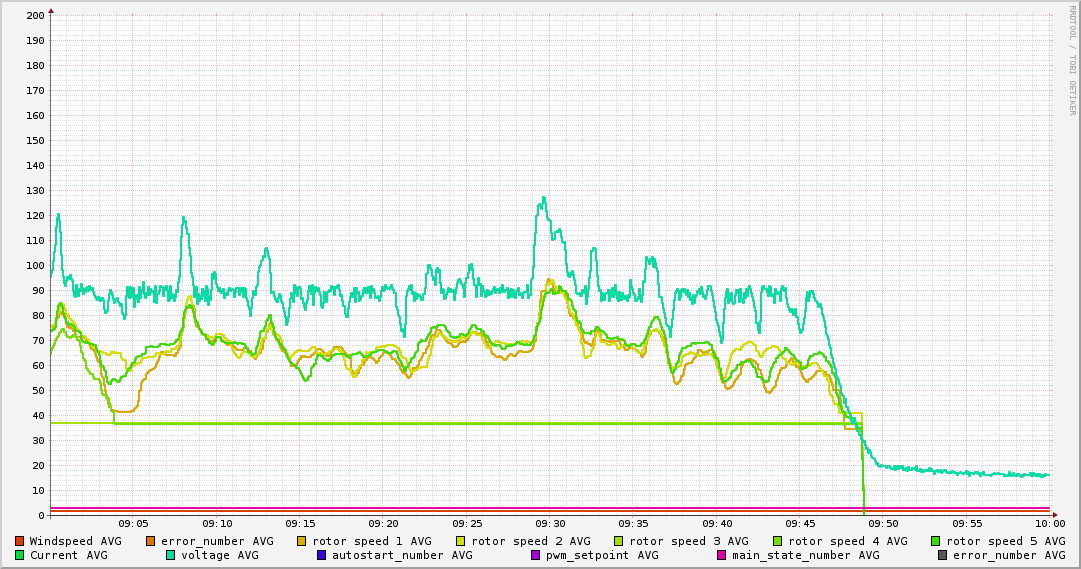Click the purple pwm_setpoint AVG swatch
Viewport: 1081px width, 569px height.
pos(535,555)
